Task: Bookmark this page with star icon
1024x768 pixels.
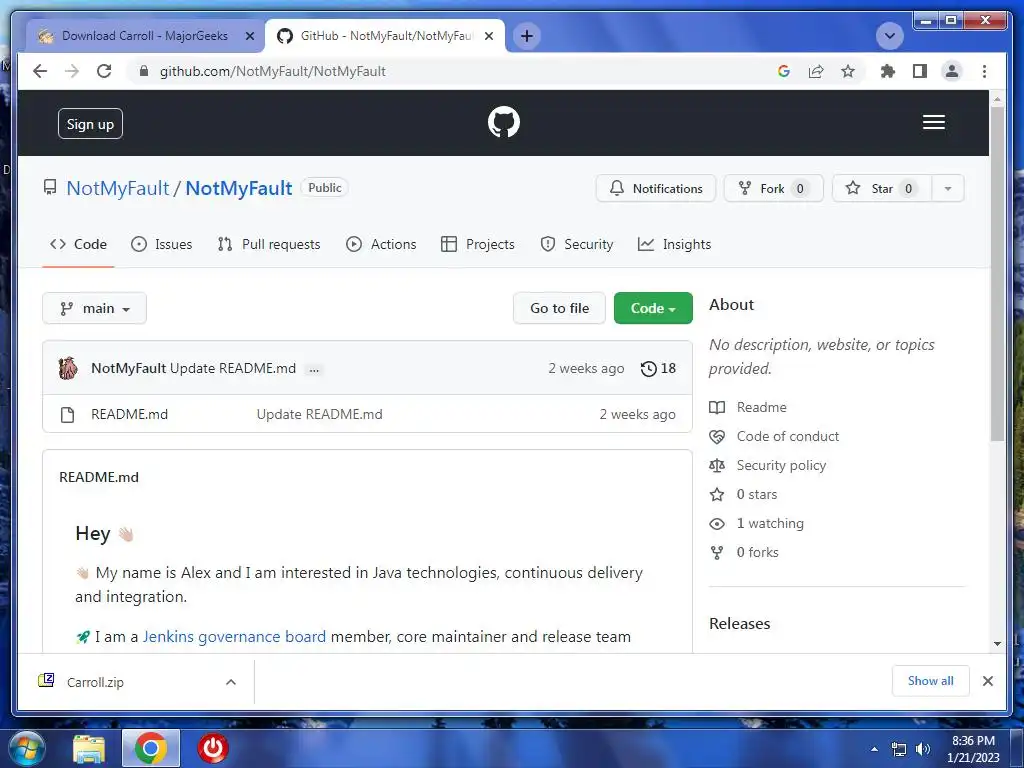Action: (848, 71)
